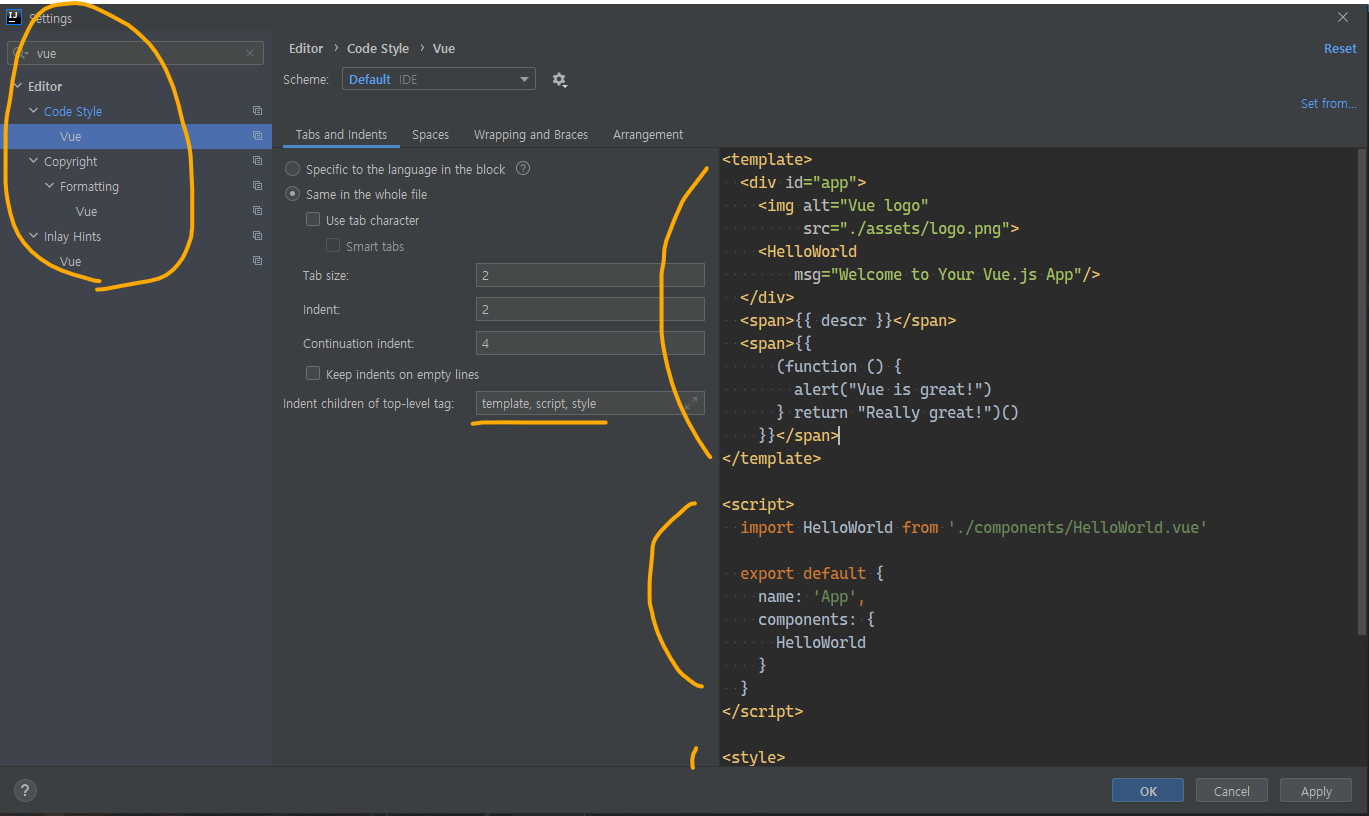Select Inlay Hints tree item
This screenshot has height=816, width=1369.
[x=72, y=236]
